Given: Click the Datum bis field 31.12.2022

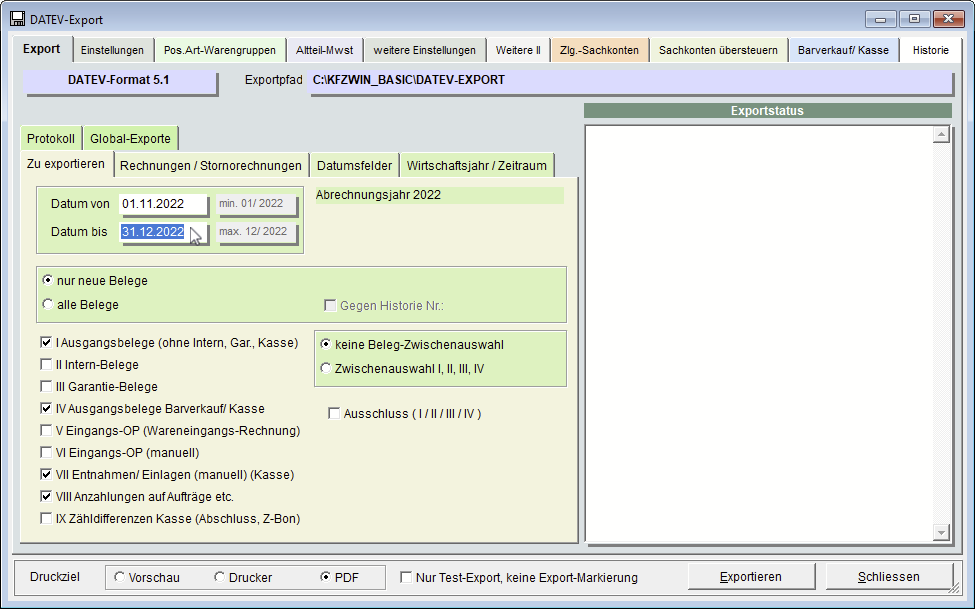Looking at the screenshot, I should [163, 232].
